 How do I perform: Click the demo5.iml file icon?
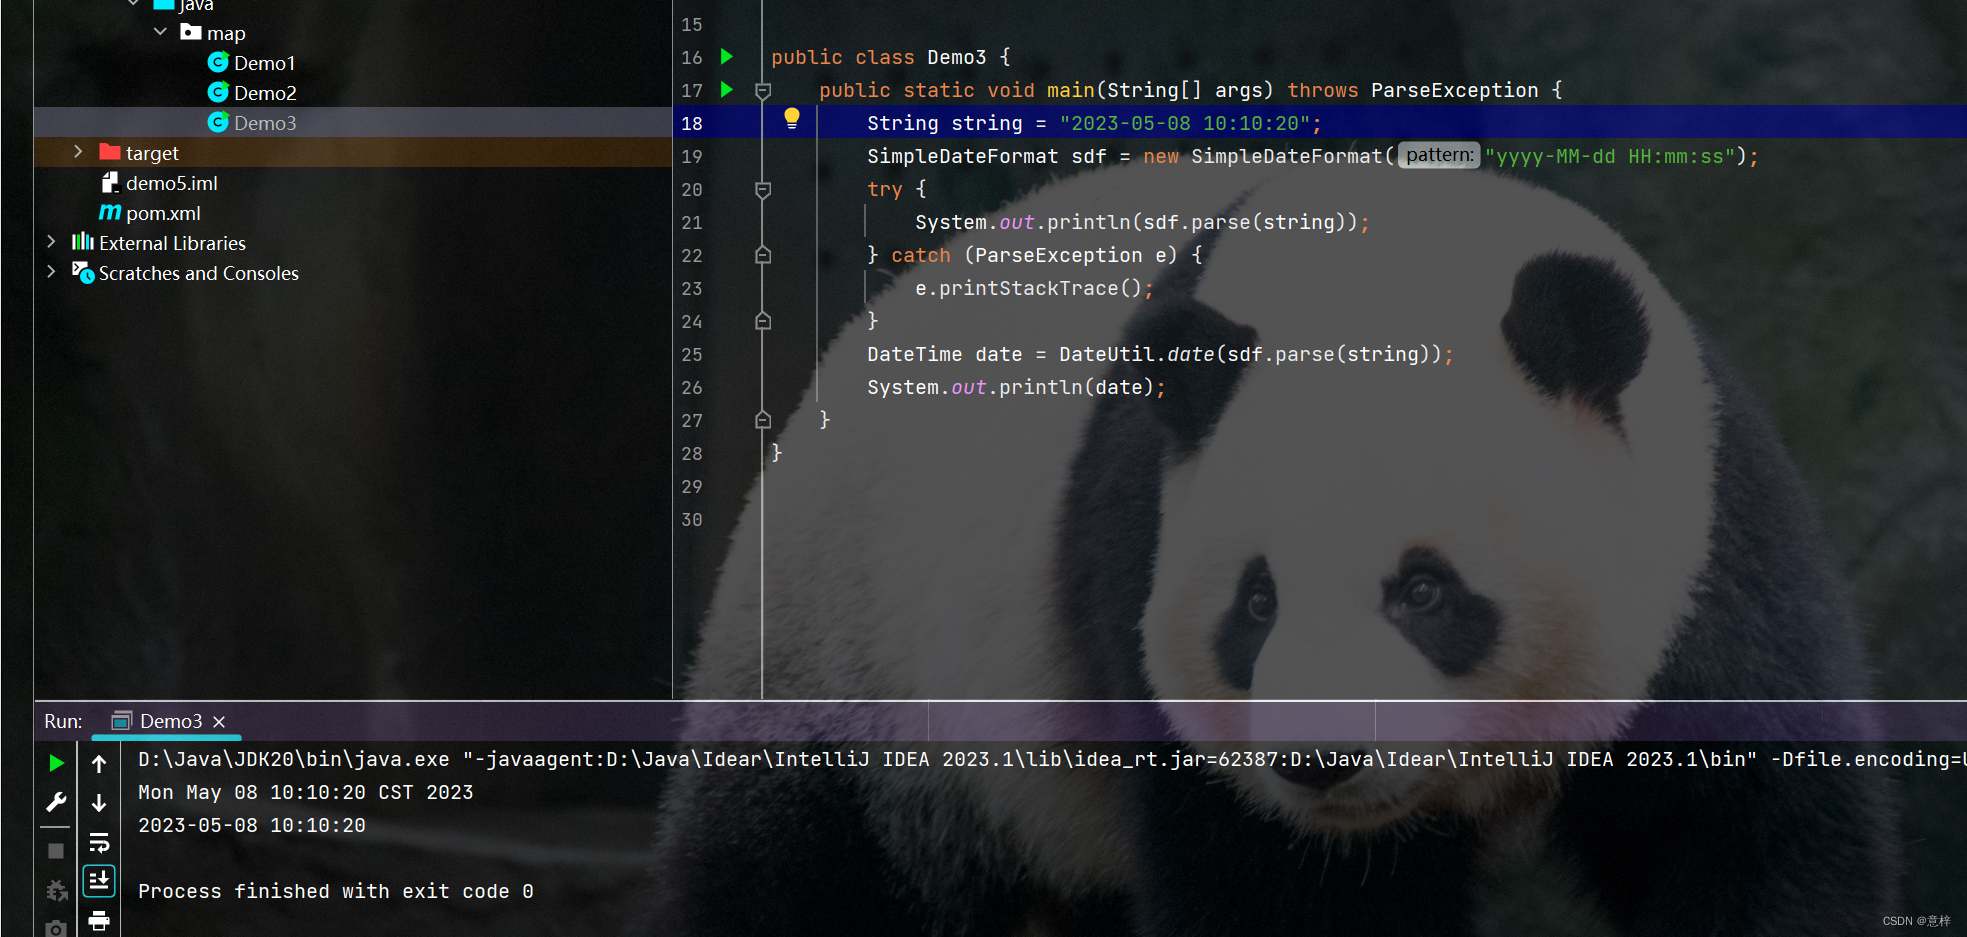click(110, 182)
